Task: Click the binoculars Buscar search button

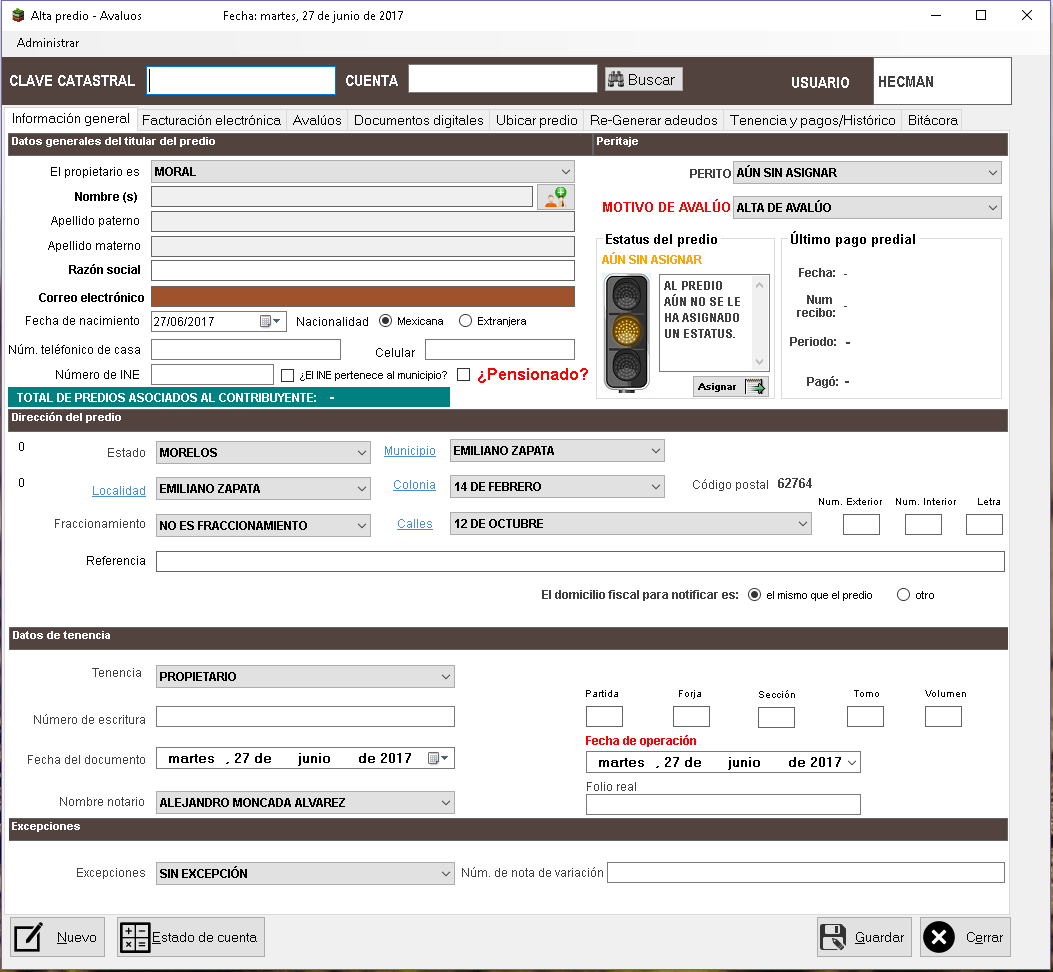Action: coord(642,80)
